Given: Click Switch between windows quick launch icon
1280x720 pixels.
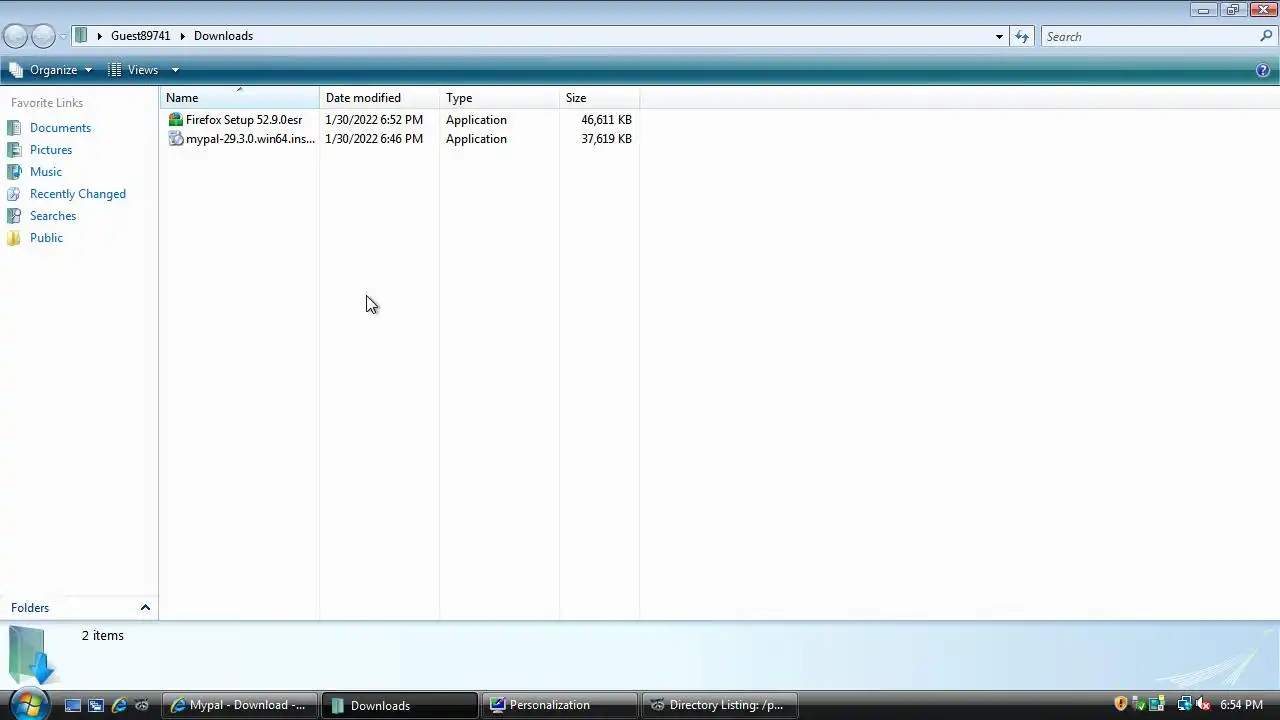Looking at the screenshot, I should 96,705.
